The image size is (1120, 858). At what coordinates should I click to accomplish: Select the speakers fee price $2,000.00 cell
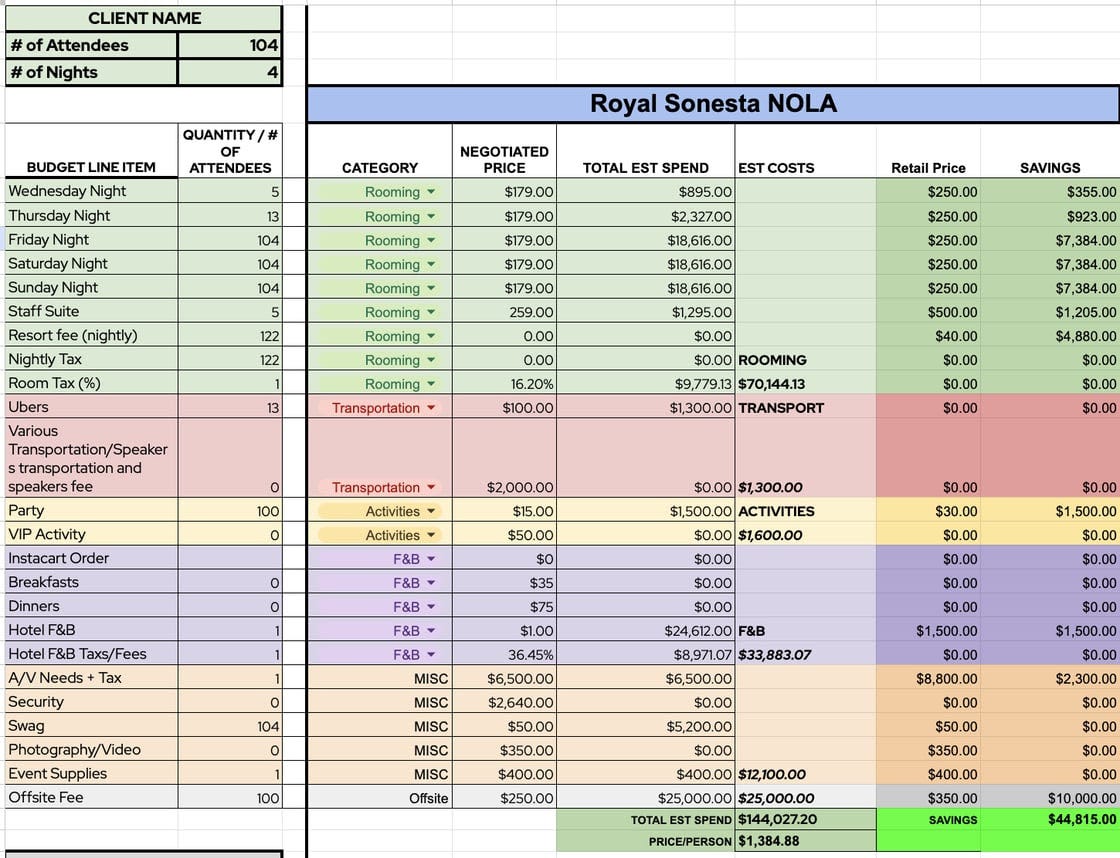(x=504, y=458)
